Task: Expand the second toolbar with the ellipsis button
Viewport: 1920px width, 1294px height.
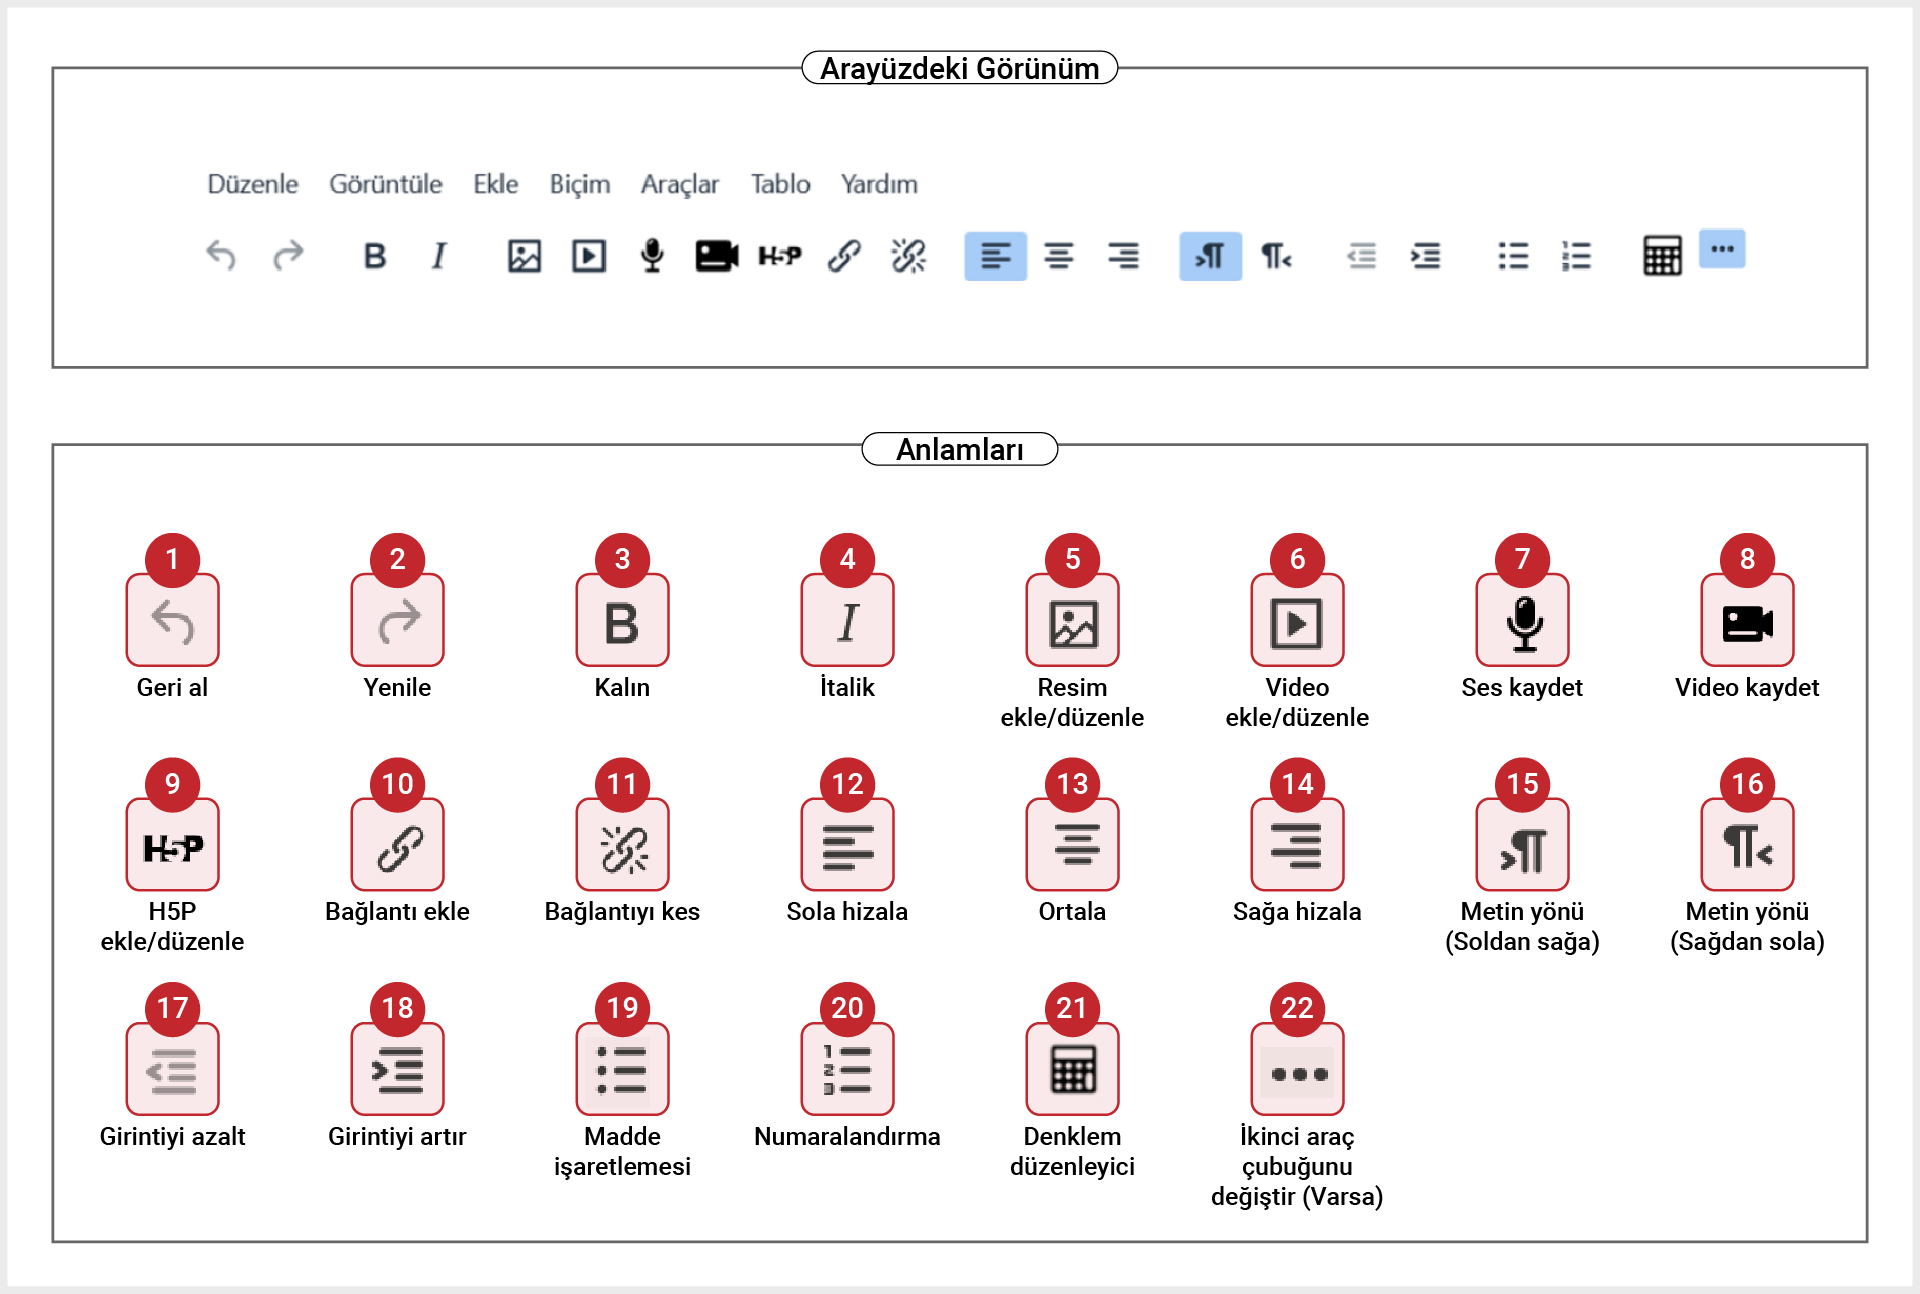Action: pos(1722,249)
